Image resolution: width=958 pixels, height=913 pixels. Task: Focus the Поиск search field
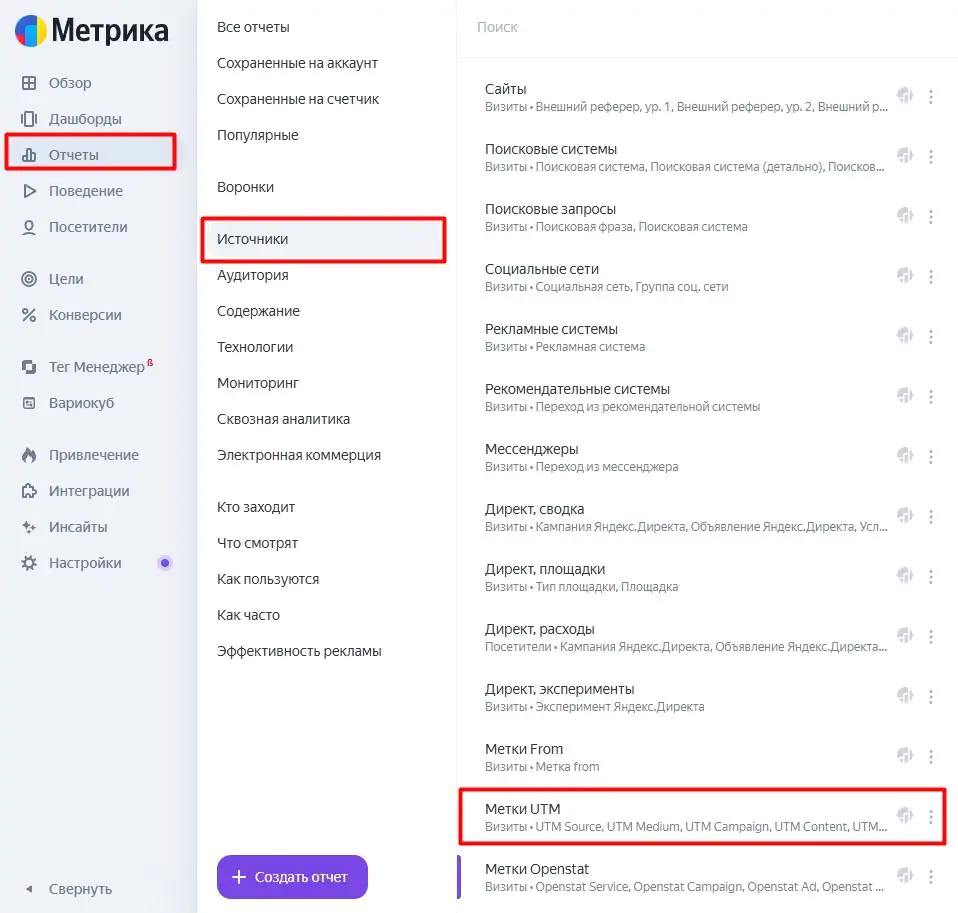(700, 27)
